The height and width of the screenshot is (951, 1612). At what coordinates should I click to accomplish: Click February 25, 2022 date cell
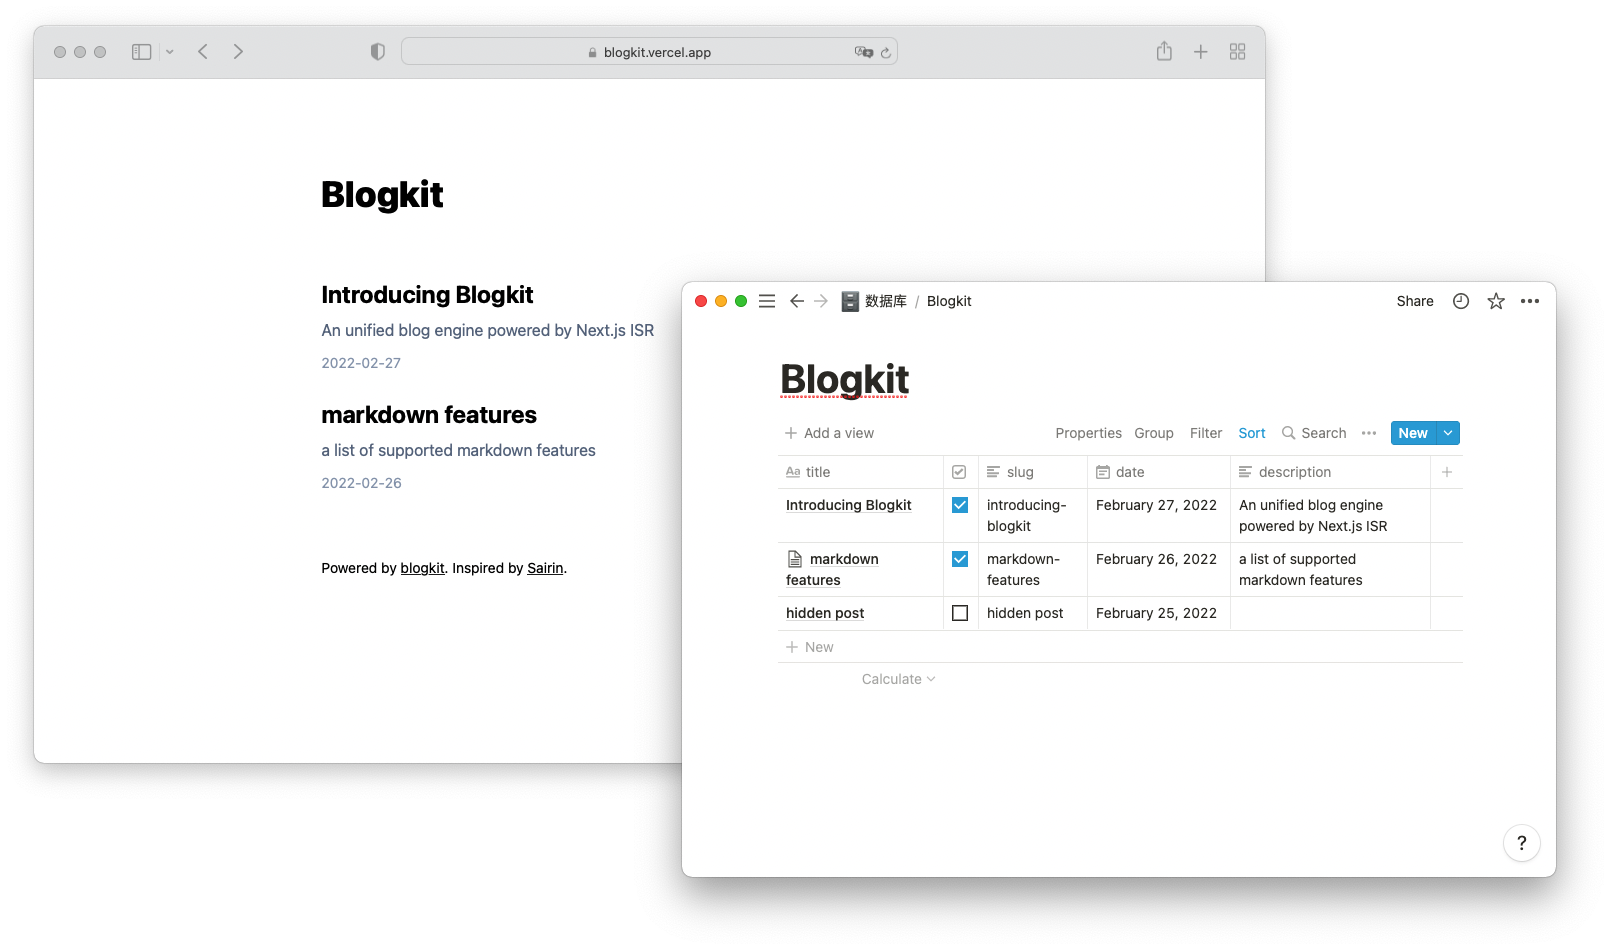click(1159, 613)
